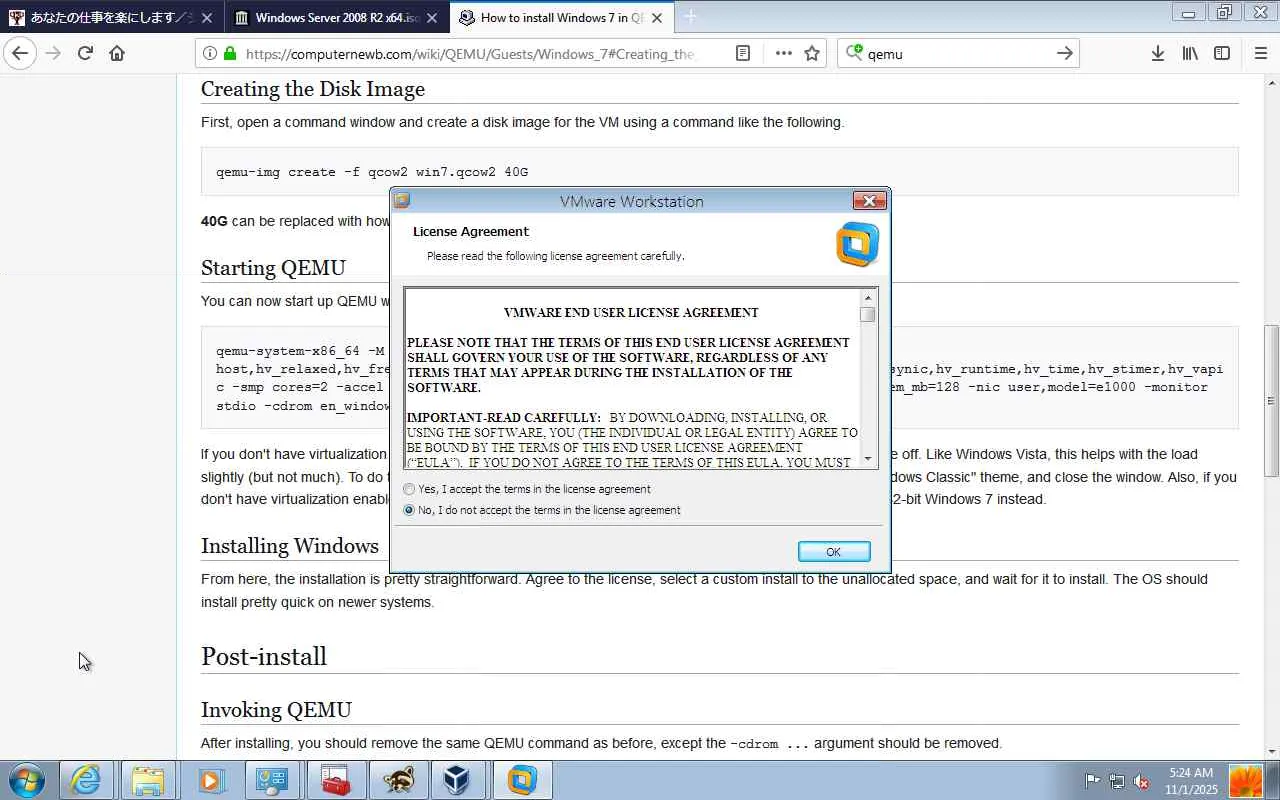Close the Windows Server 2008 R2 tab
This screenshot has width=1280, height=800.
430,18
